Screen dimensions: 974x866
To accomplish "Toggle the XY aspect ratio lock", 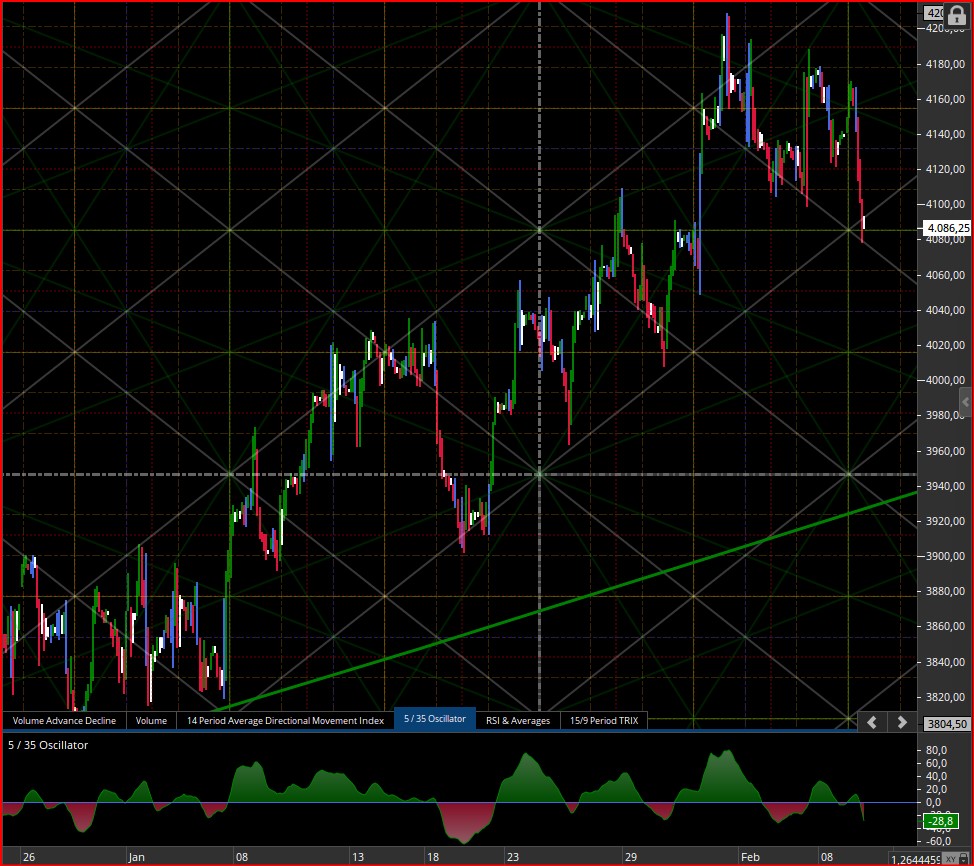I will click(x=957, y=859).
